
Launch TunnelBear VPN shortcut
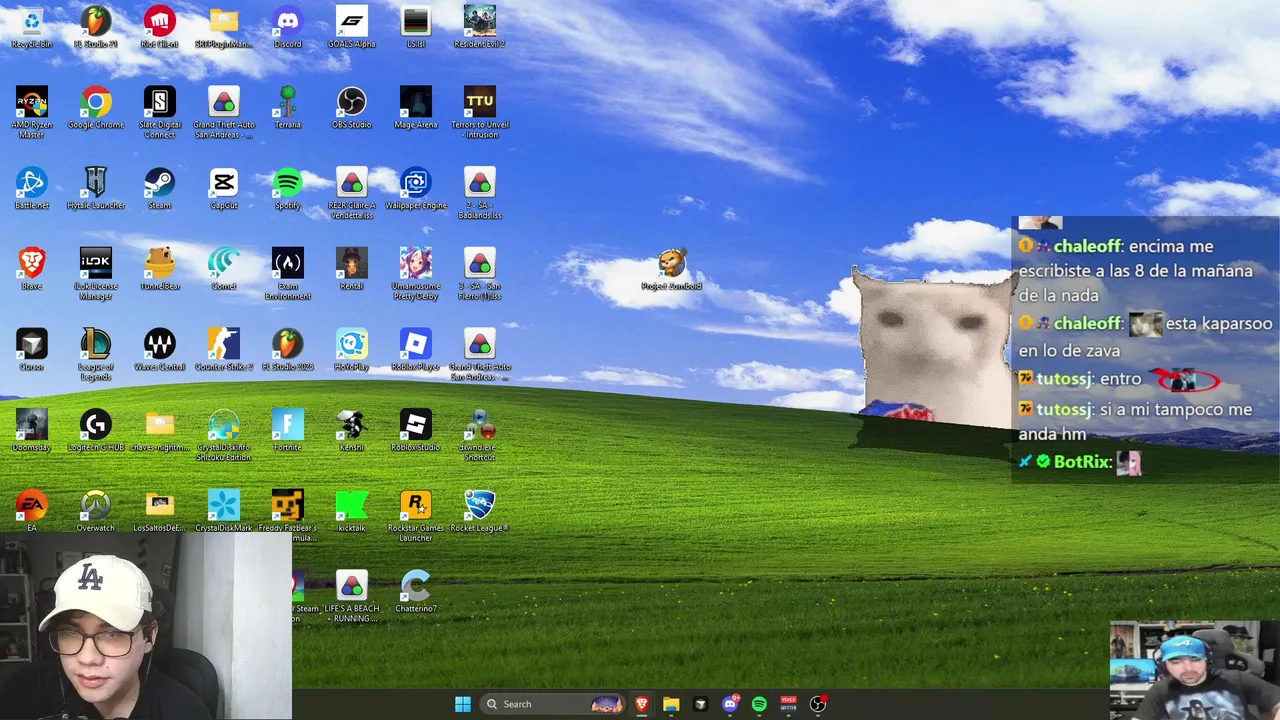pos(160,269)
